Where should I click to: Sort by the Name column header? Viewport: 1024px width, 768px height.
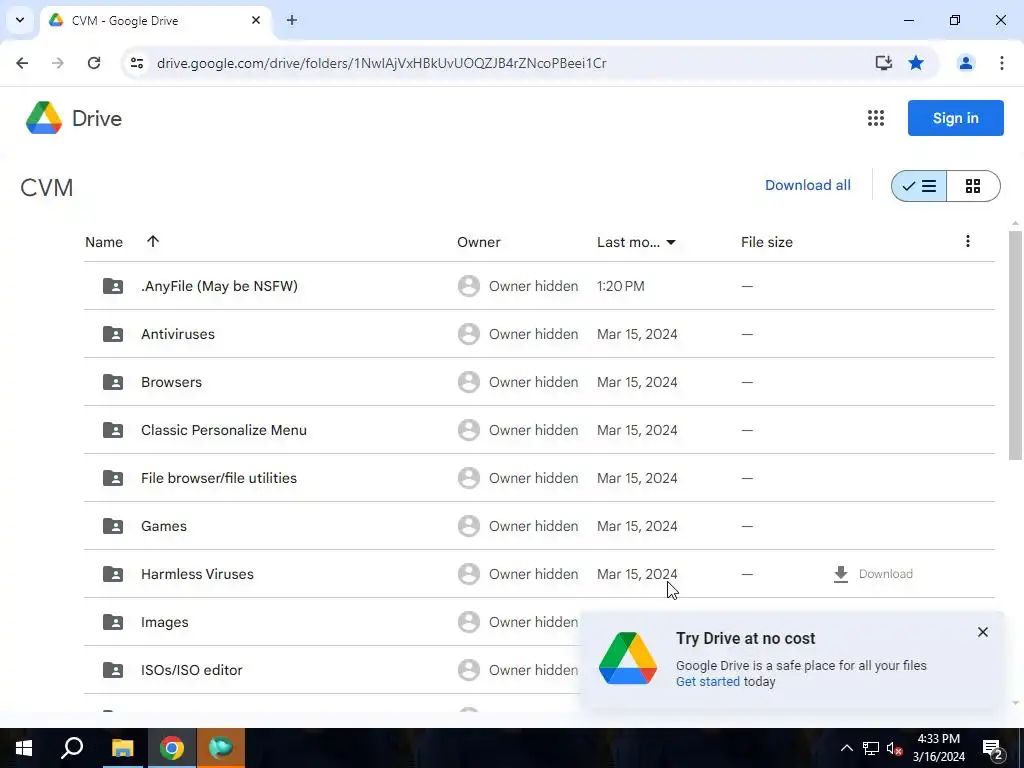[x=104, y=242]
